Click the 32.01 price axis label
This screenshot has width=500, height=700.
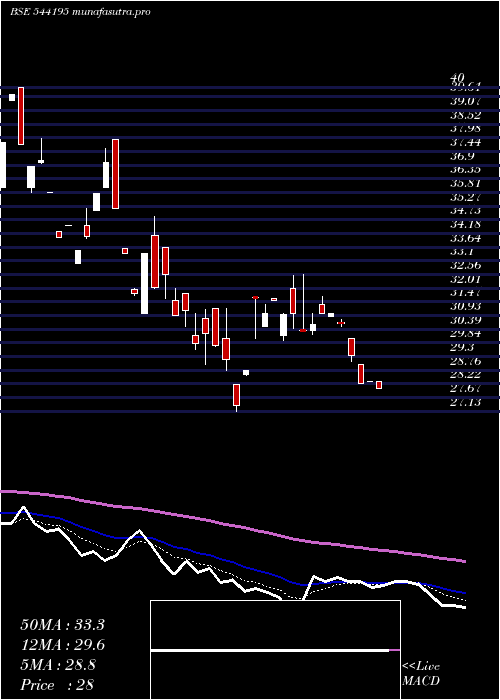point(465,279)
